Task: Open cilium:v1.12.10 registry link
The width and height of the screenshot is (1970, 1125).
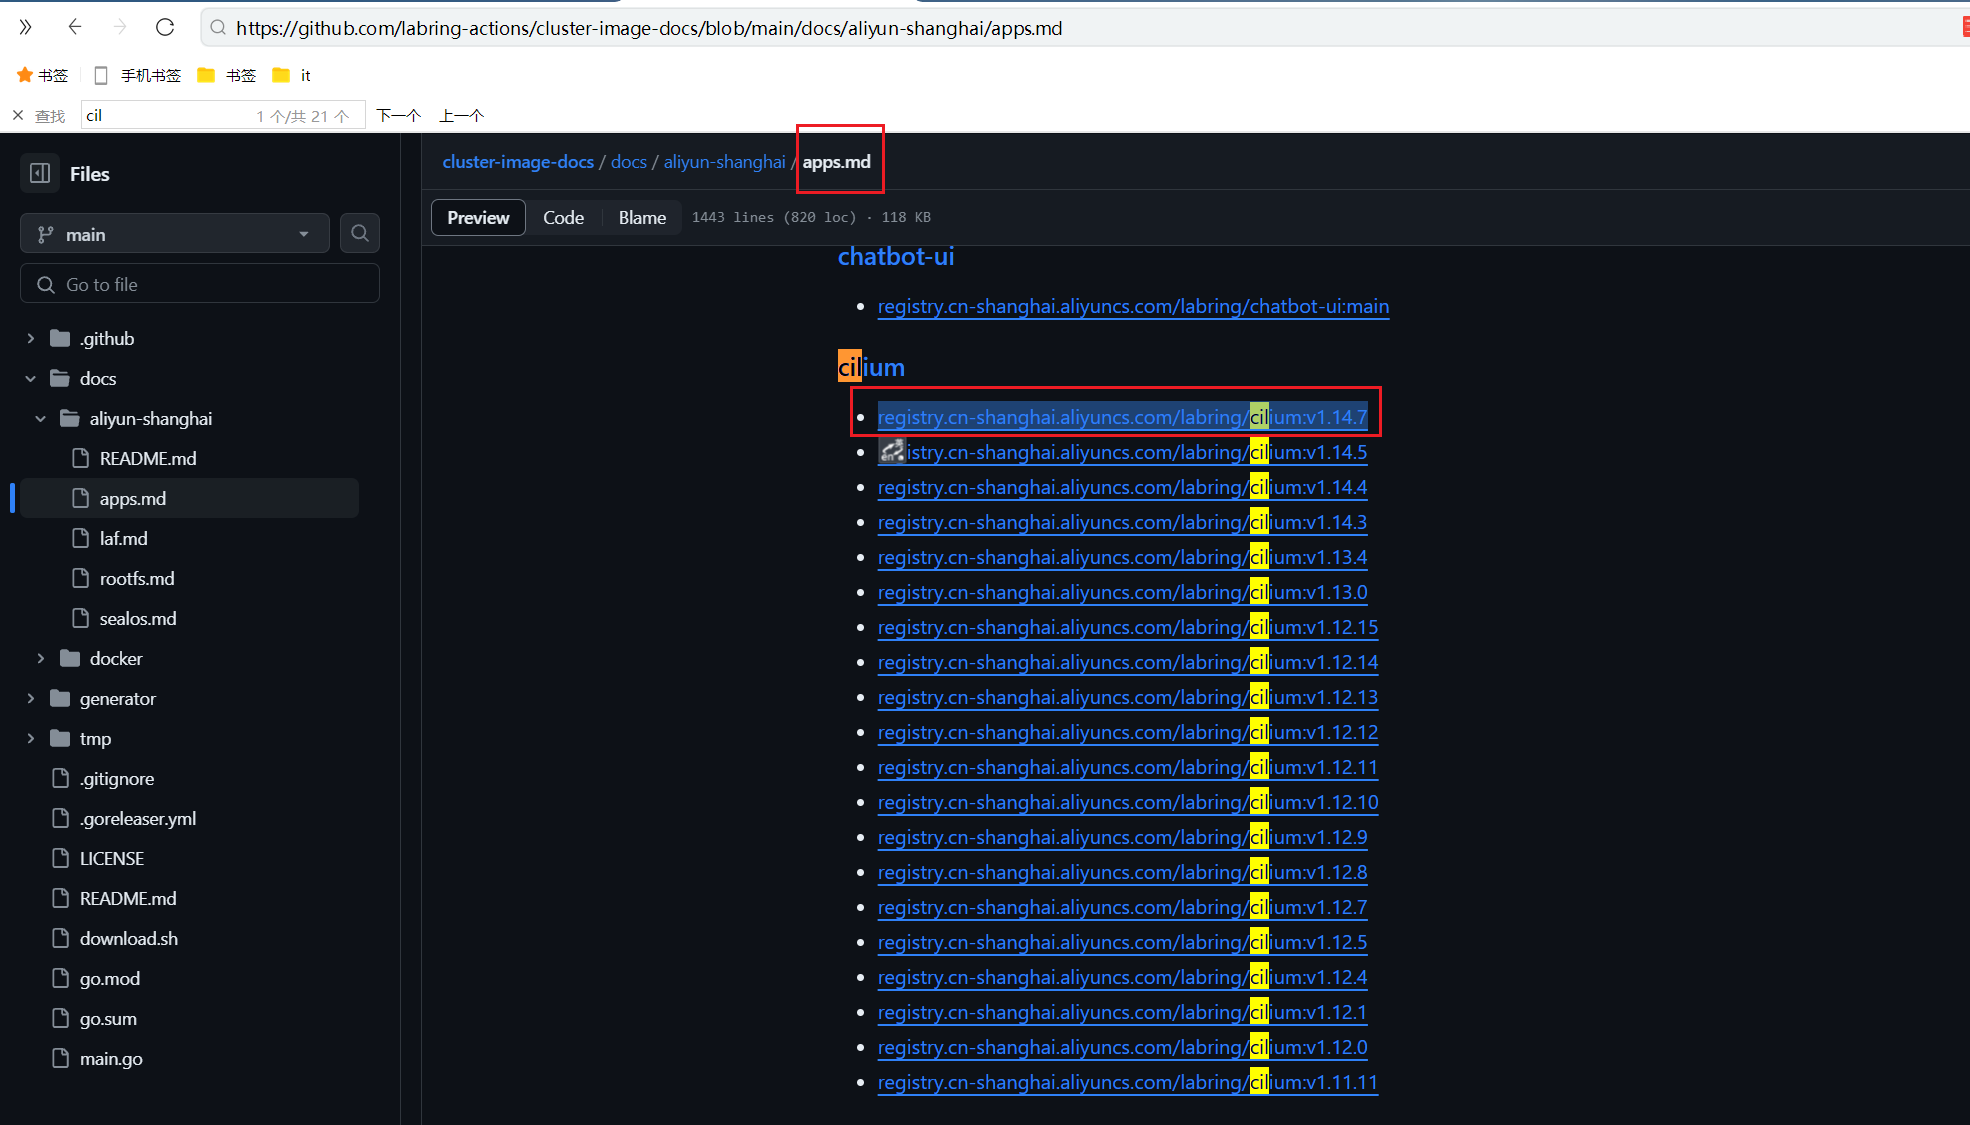Action: point(1128,802)
